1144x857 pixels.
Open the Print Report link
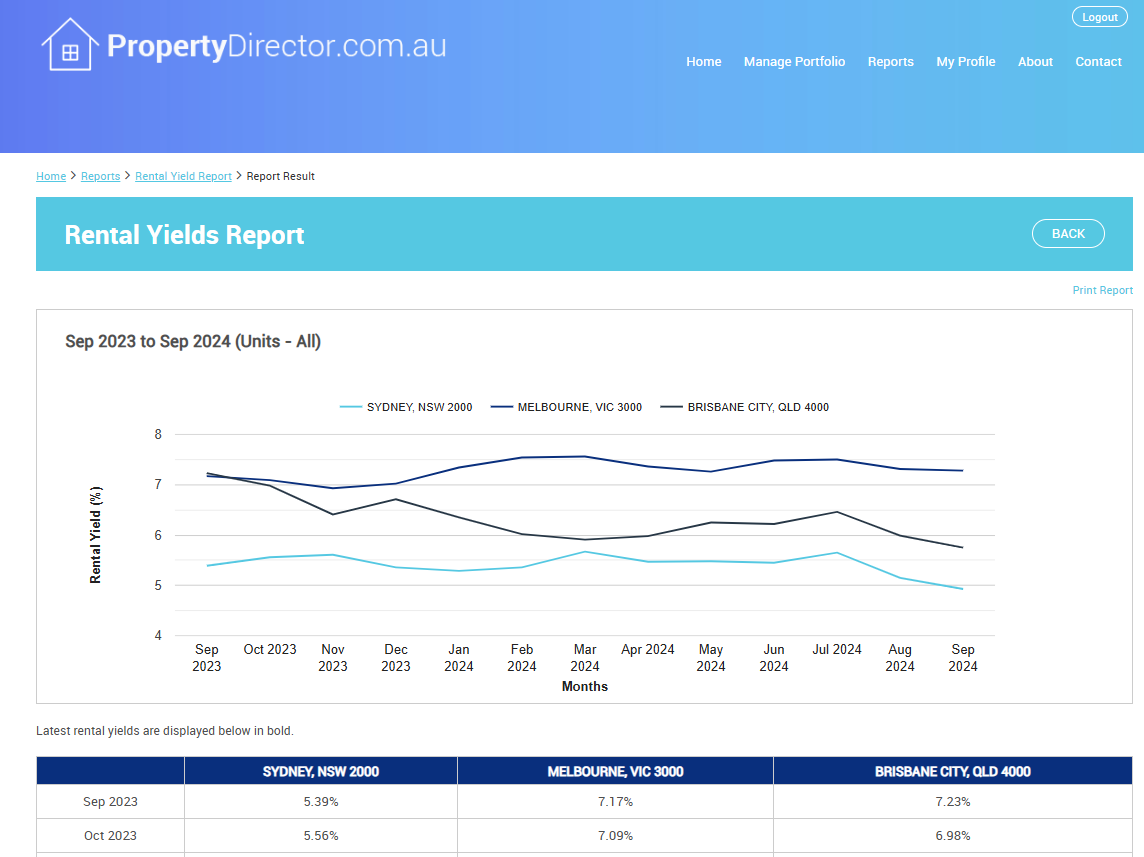1102,289
